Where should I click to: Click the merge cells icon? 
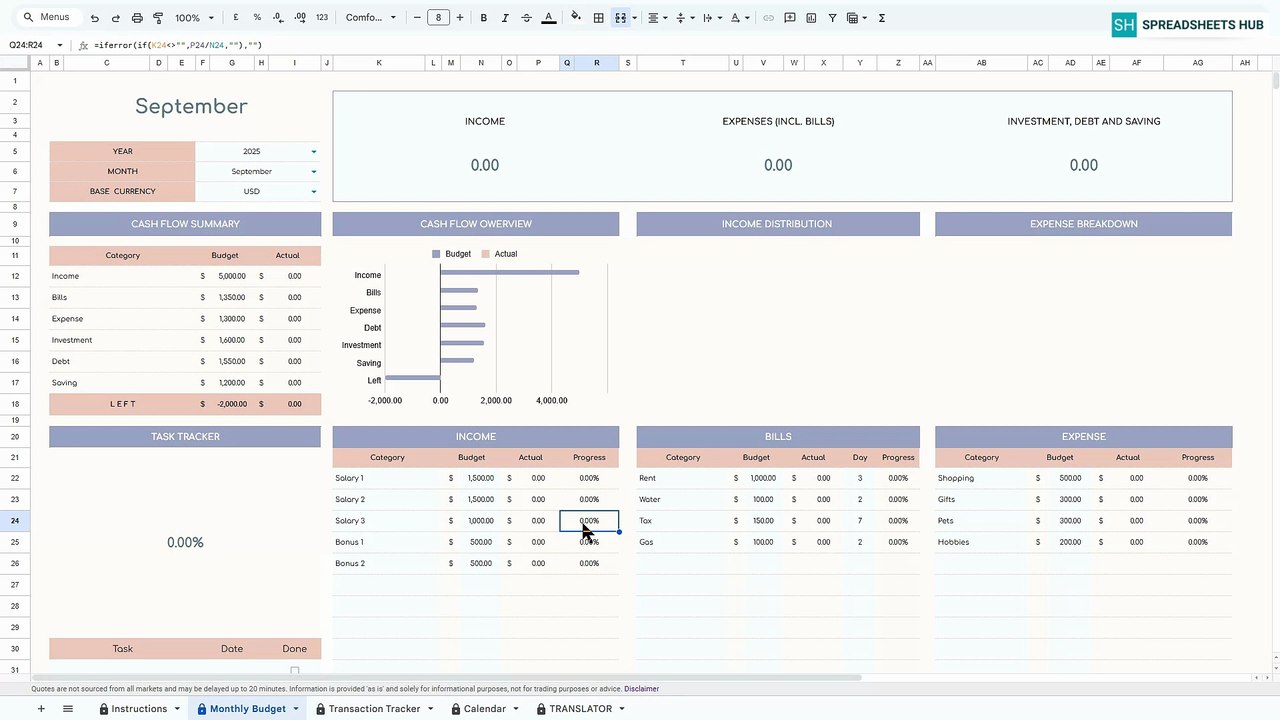point(620,18)
